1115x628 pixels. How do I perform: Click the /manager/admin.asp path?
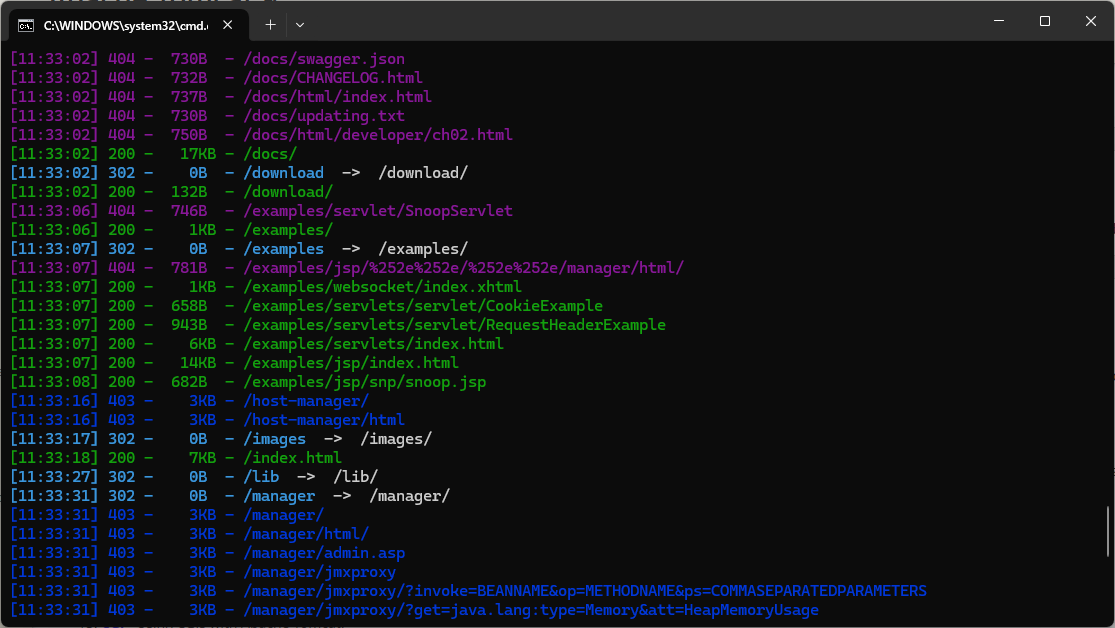(x=323, y=553)
